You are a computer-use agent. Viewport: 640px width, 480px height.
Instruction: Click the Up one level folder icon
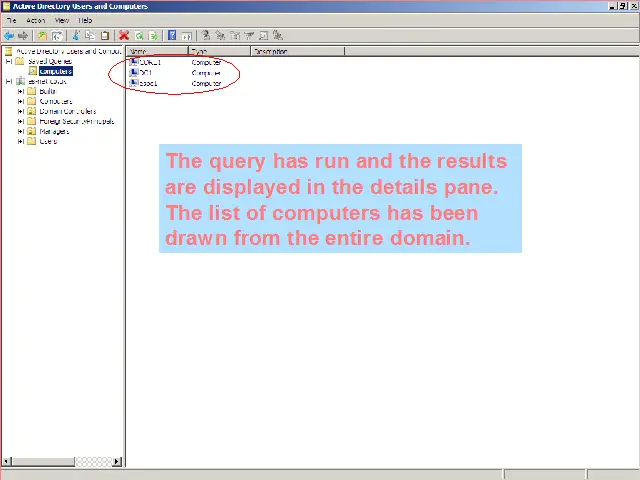42,36
